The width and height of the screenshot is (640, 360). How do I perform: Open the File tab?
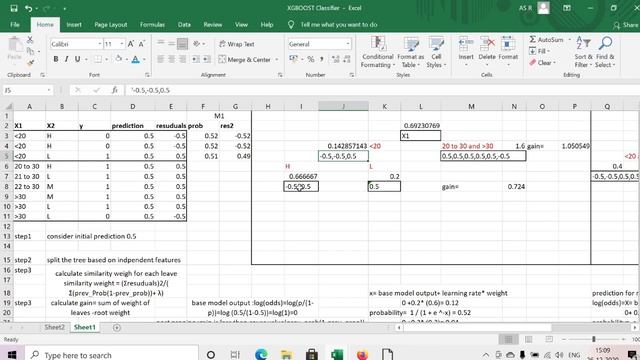pos(15,24)
